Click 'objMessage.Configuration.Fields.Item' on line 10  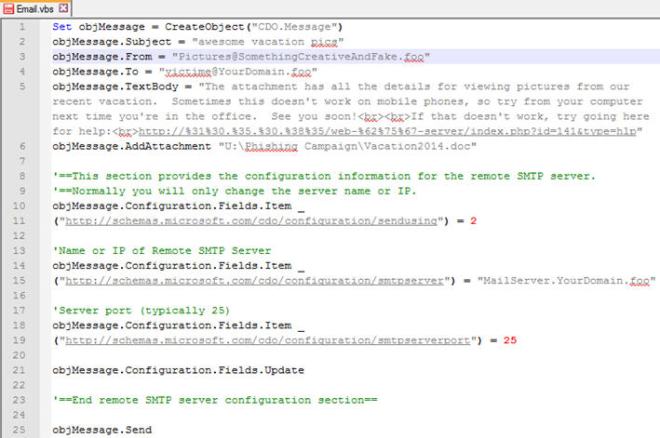[172, 206]
